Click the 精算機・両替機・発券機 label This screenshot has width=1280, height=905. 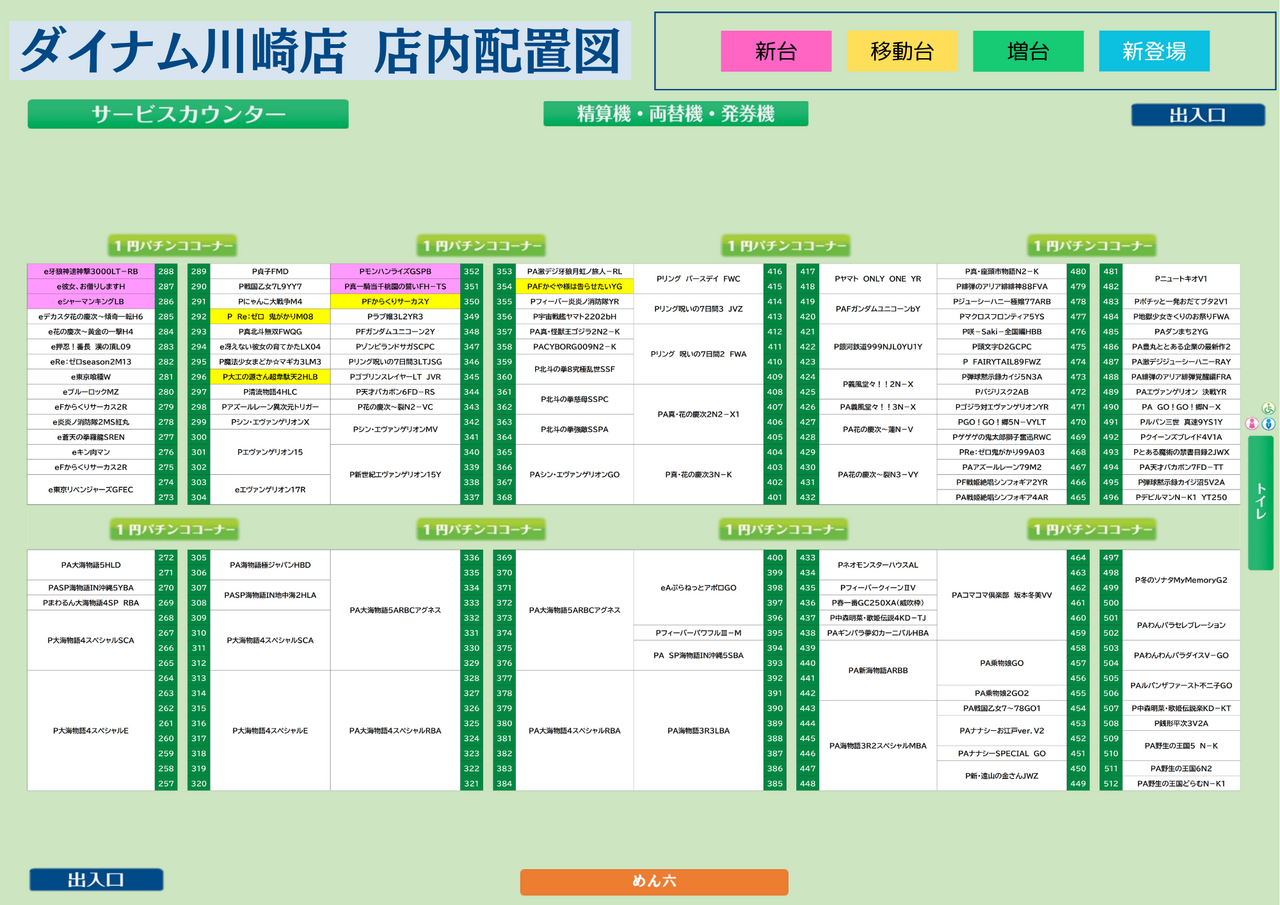[x=676, y=114]
